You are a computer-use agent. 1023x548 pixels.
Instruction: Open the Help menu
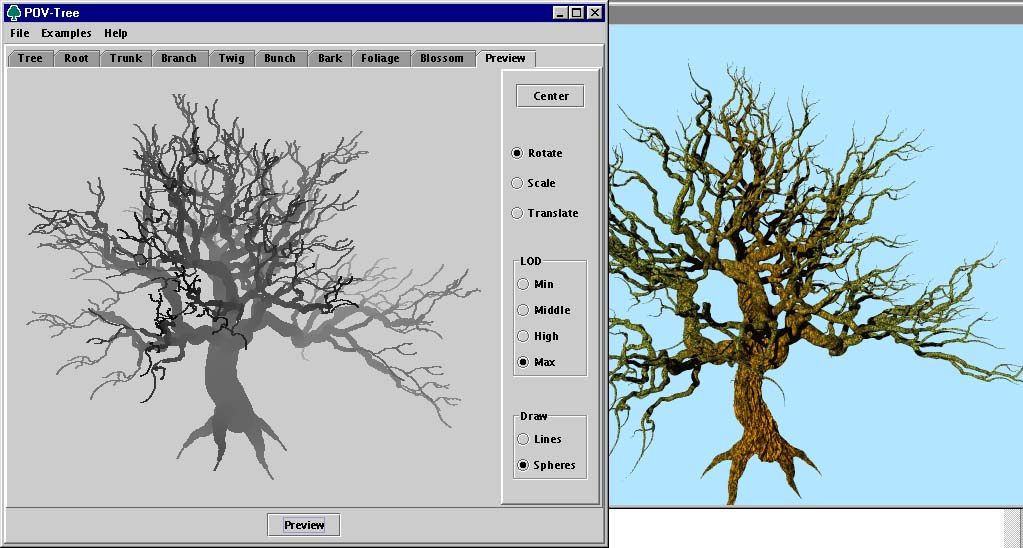pos(116,33)
